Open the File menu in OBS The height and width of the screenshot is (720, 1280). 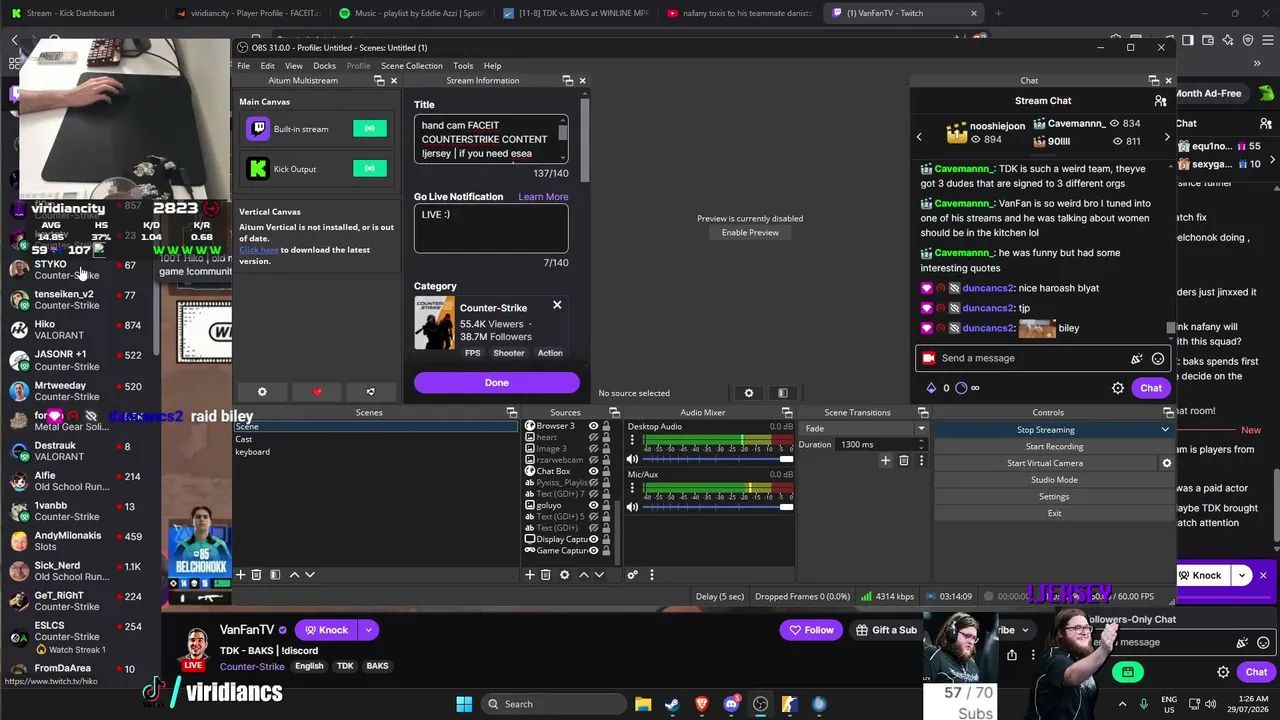click(243, 66)
